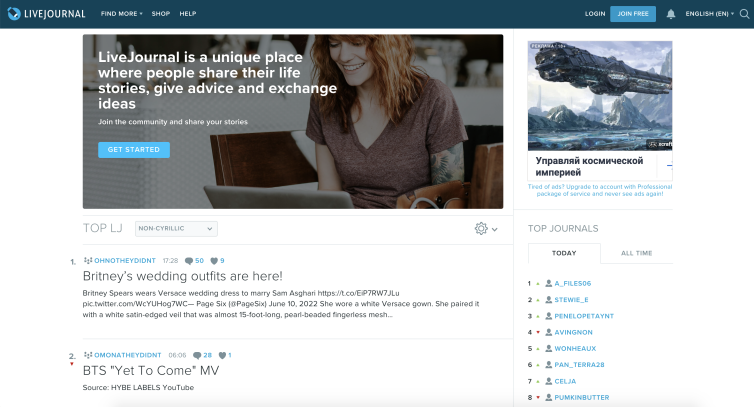Click the hero banner image
Viewport: 754px width, 407px height.
click(x=293, y=121)
